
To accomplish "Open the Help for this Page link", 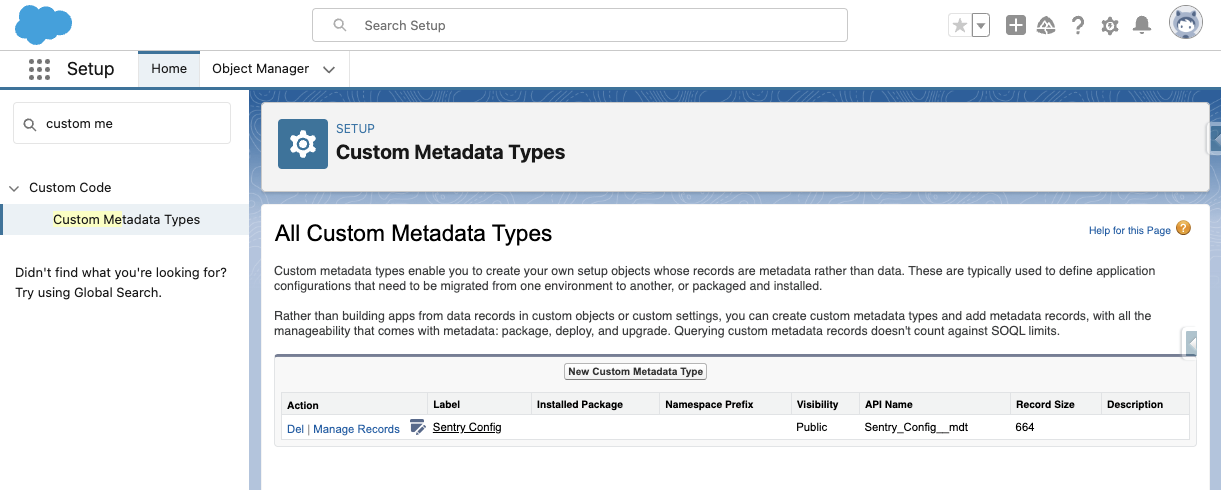I will (1129, 230).
